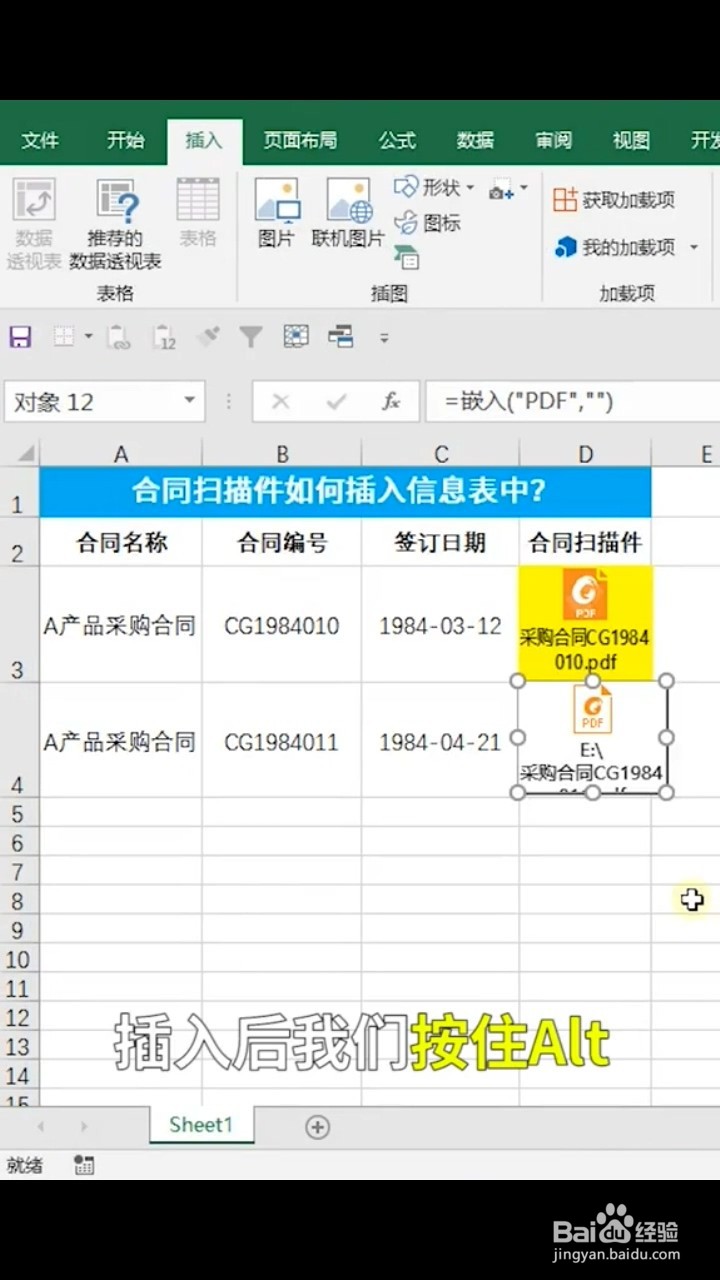
Task: Click the 表格 table icon
Action: point(198,212)
